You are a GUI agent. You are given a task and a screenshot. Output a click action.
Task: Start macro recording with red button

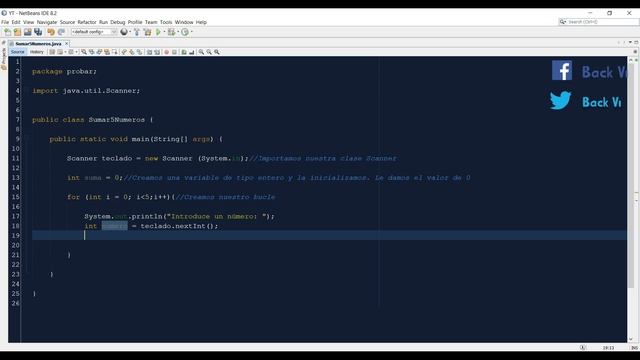coord(167,52)
